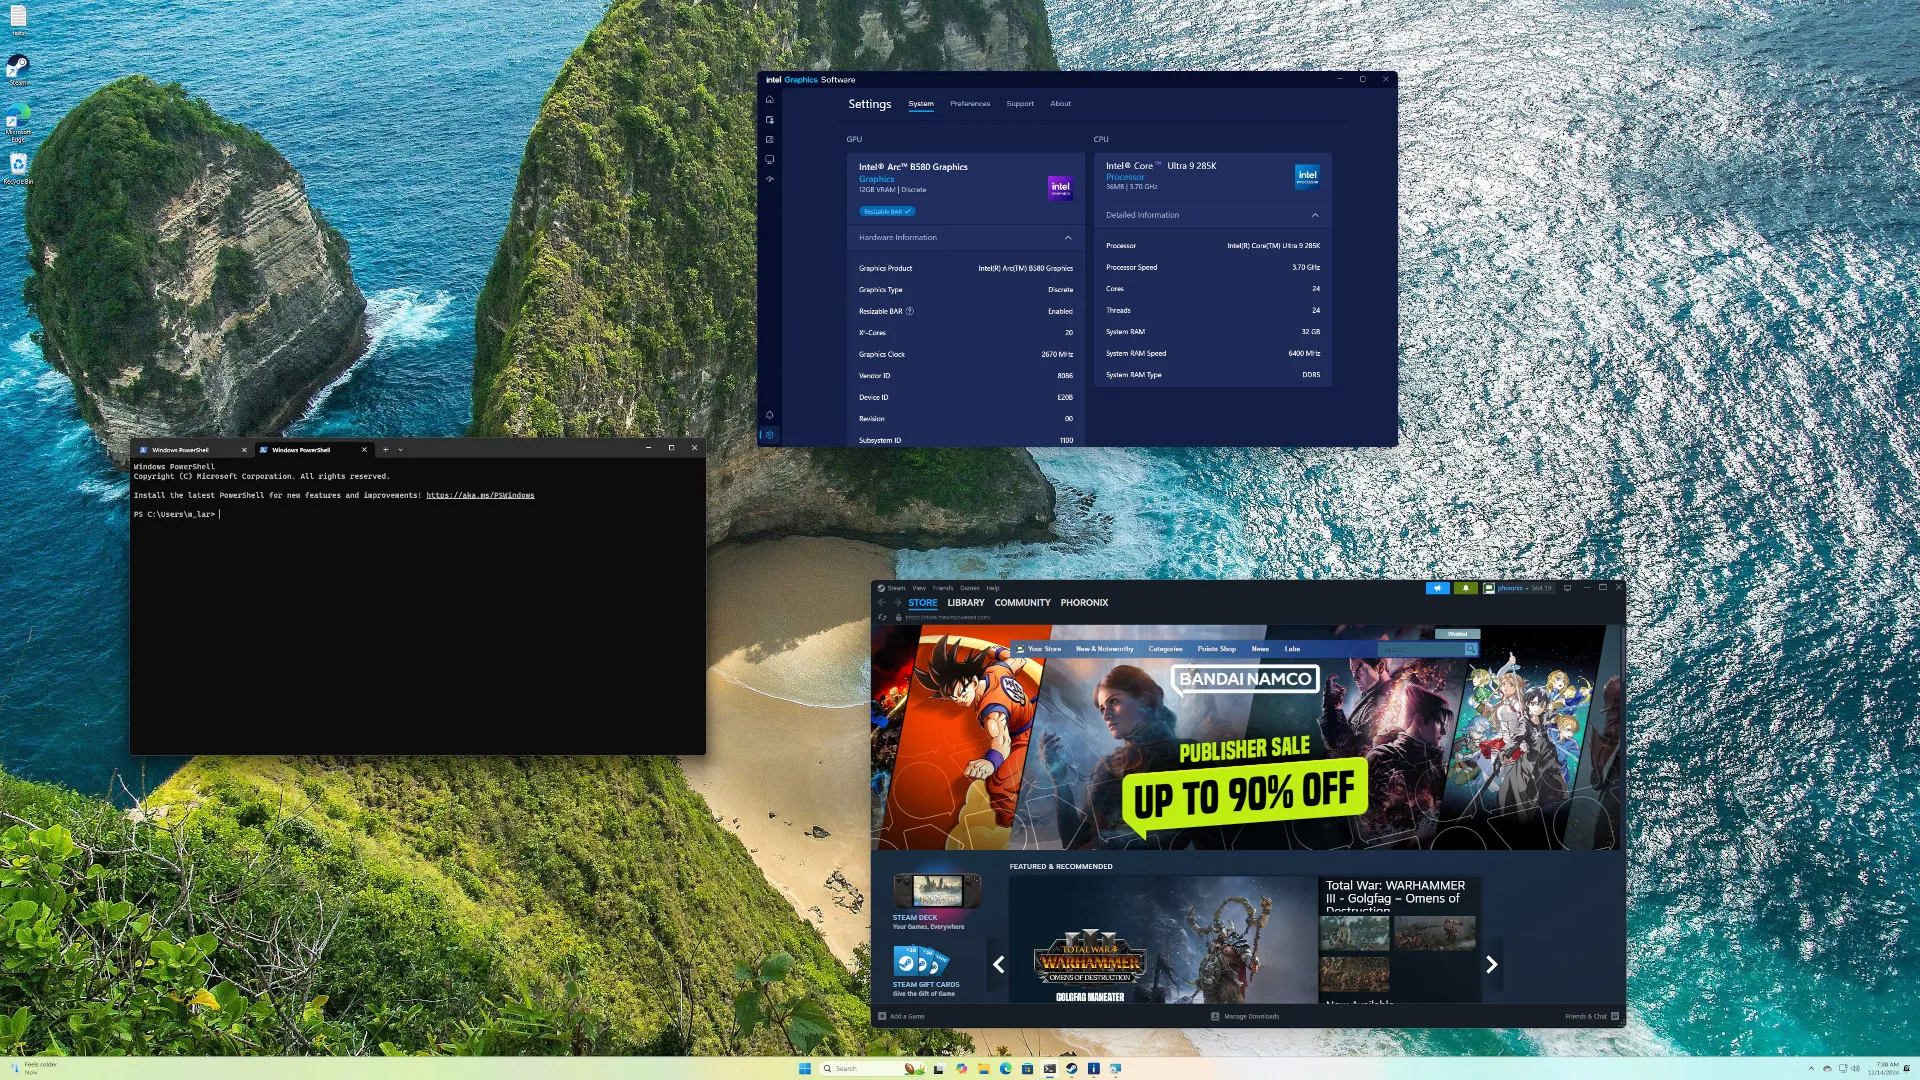
Task: Show hidden system tray icons chevron
Action: (x=1811, y=1068)
